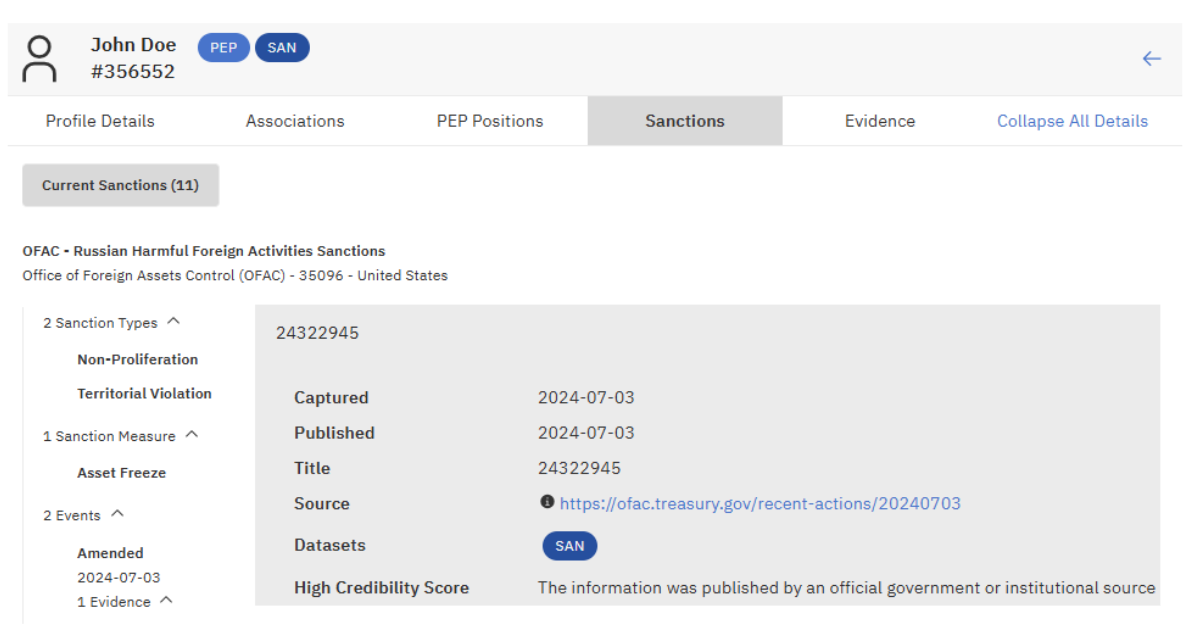1190x630 pixels.
Task: Click the back arrow icon
Action: (1151, 58)
